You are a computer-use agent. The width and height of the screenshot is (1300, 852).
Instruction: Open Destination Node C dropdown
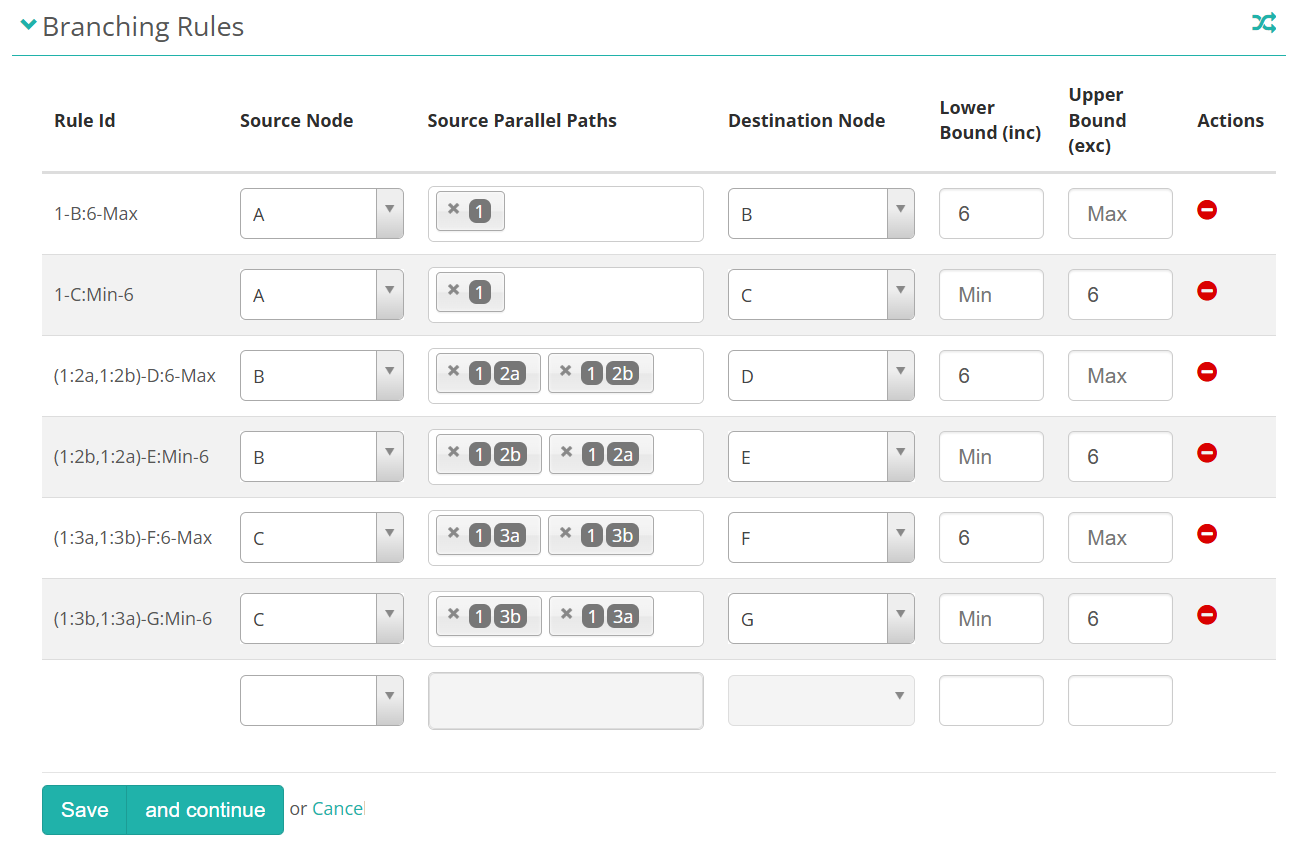coord(821,295)
